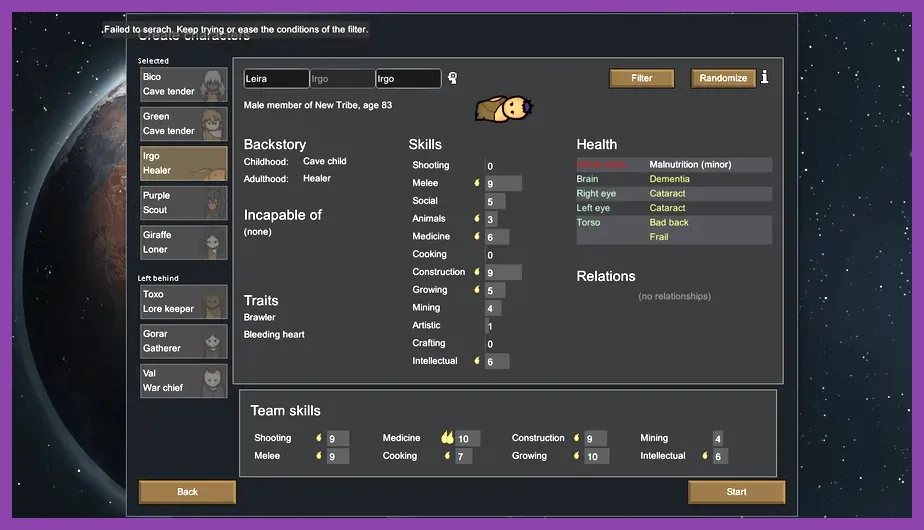Click the Frail health condition
The image size is (924, 530).
click(659, 236)
